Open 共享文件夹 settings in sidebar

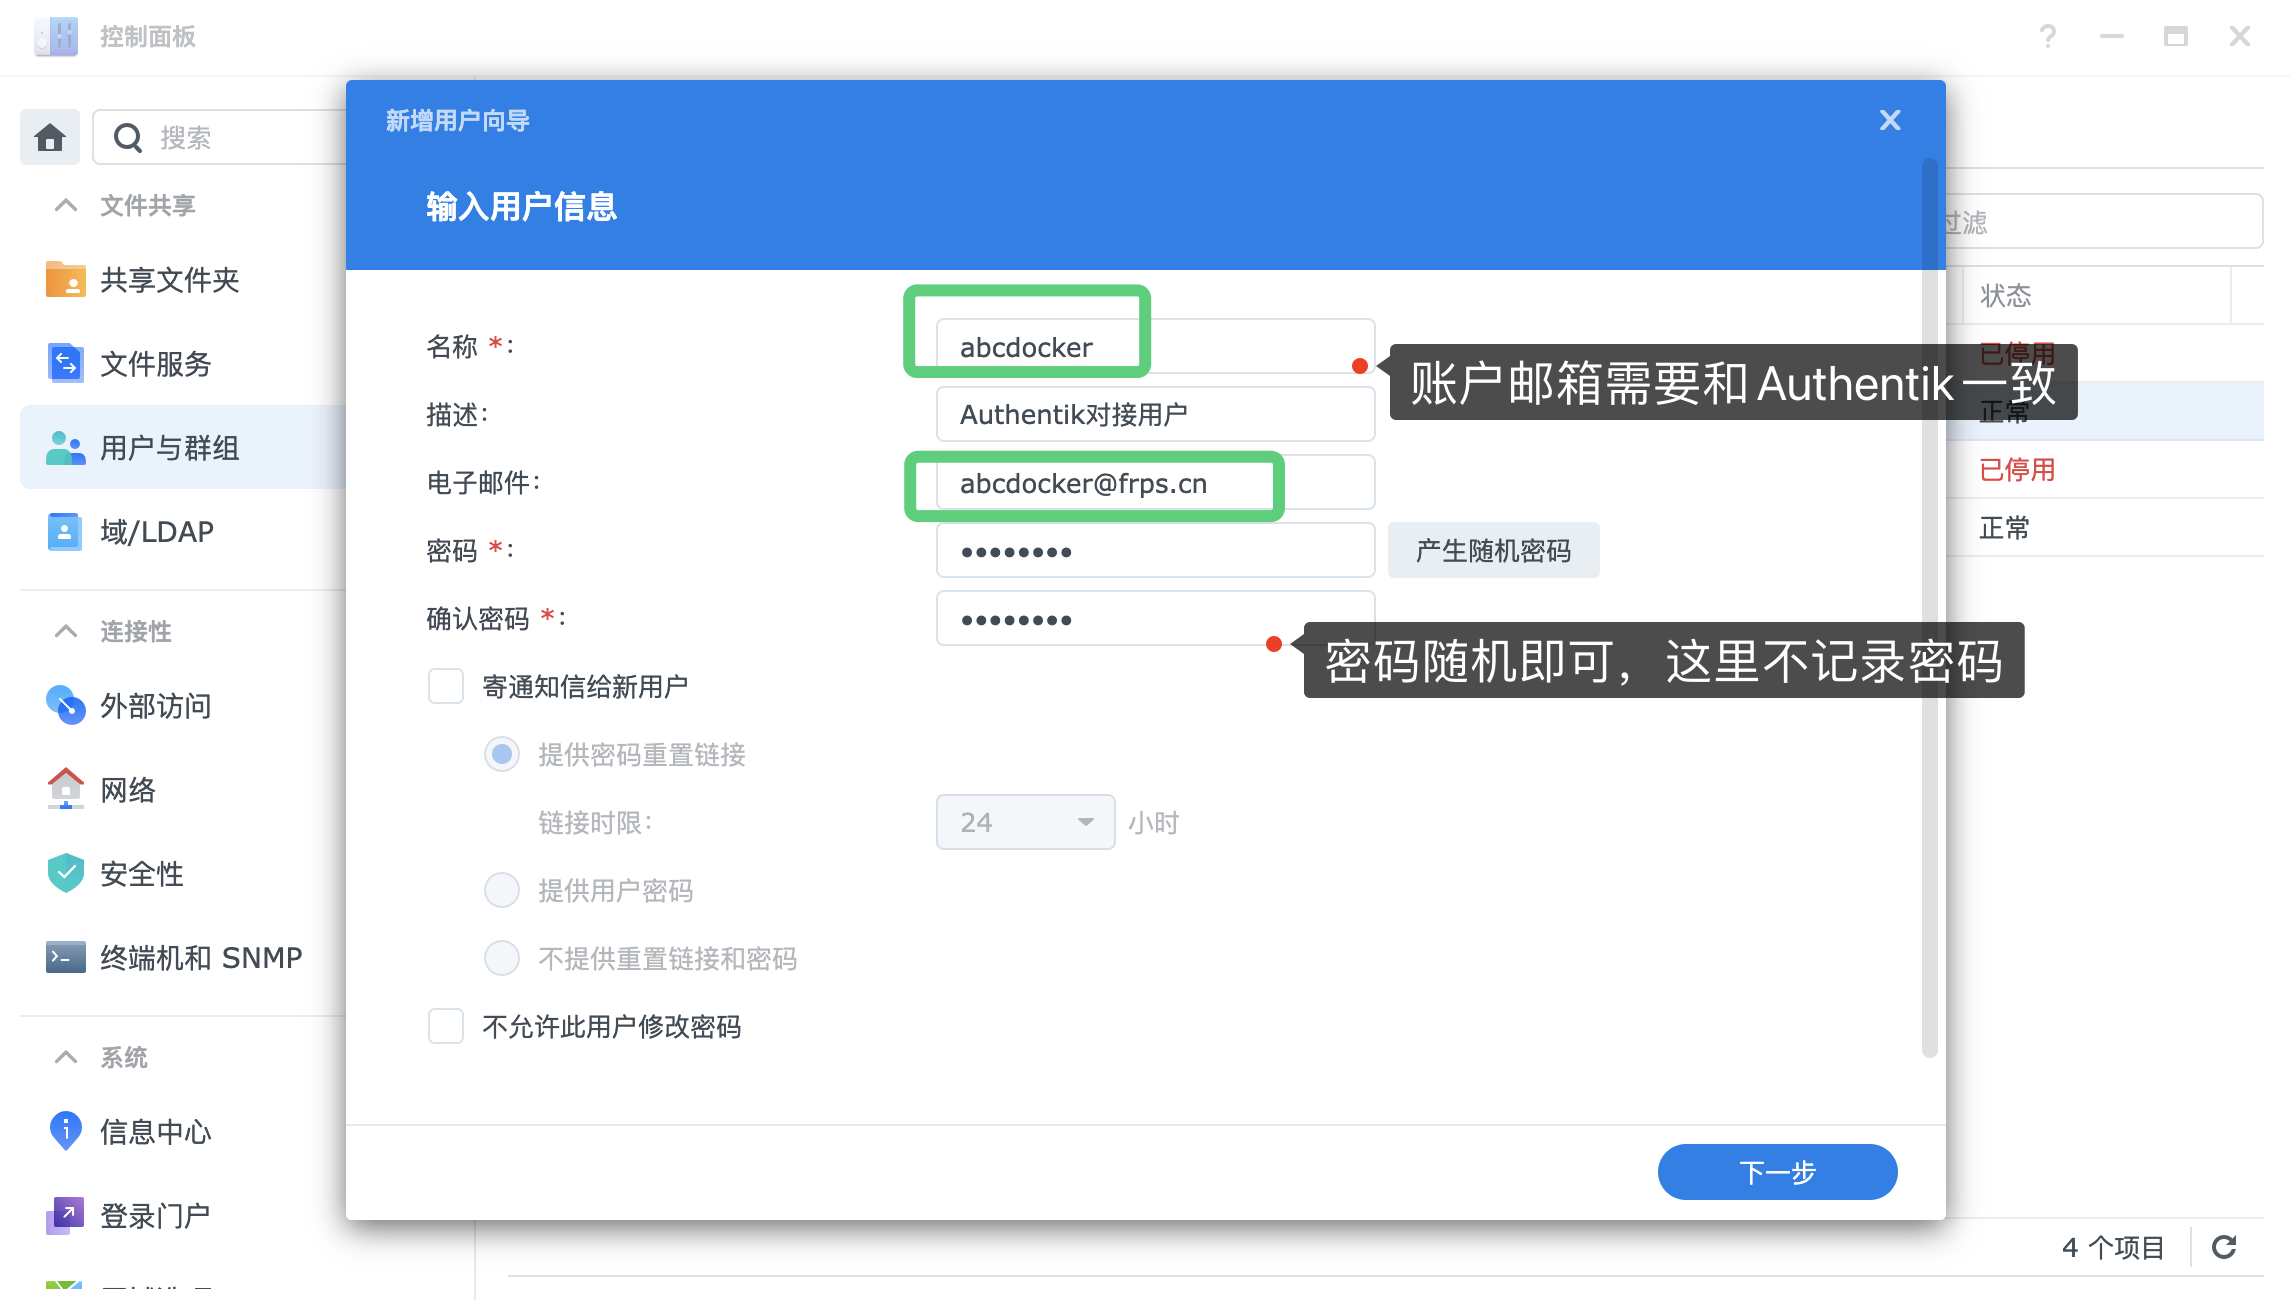click(170, 280)
